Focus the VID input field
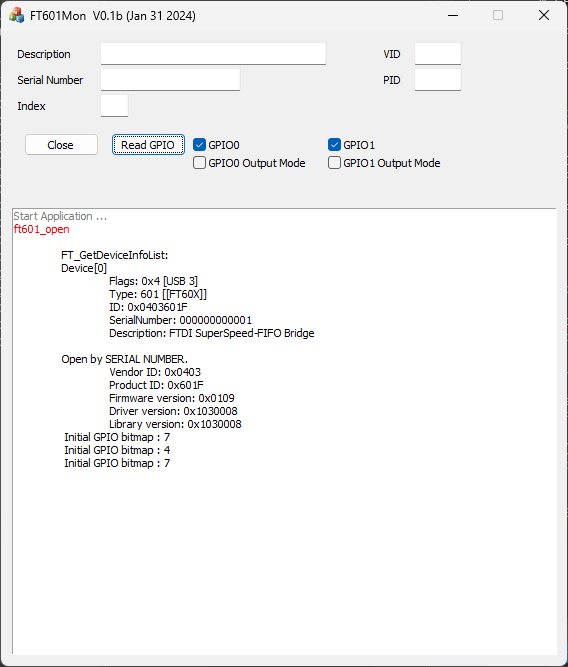The image size is (568, 667). click(438, 54)
